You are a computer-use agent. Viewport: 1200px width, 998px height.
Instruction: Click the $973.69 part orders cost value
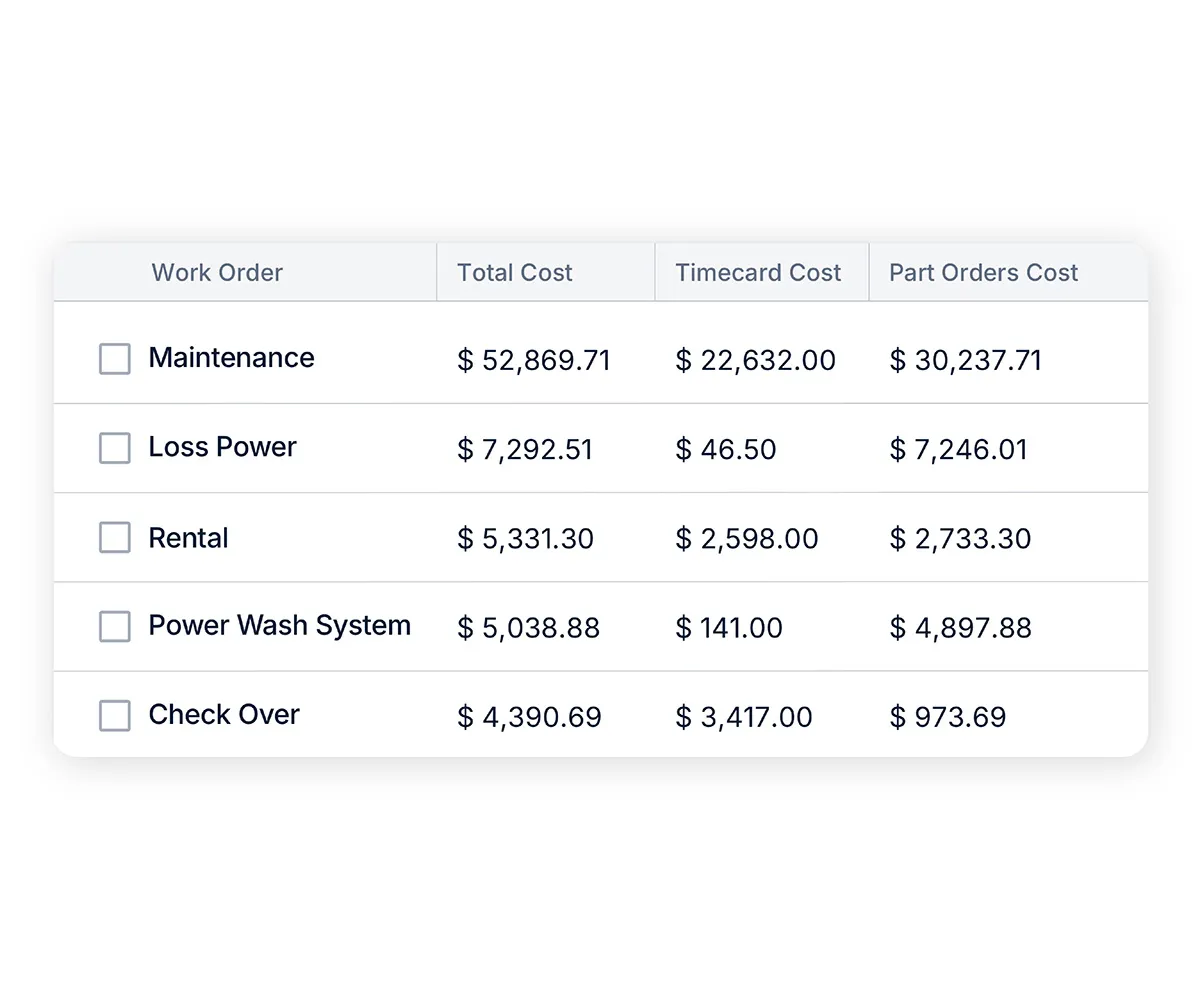pos(947,716)
